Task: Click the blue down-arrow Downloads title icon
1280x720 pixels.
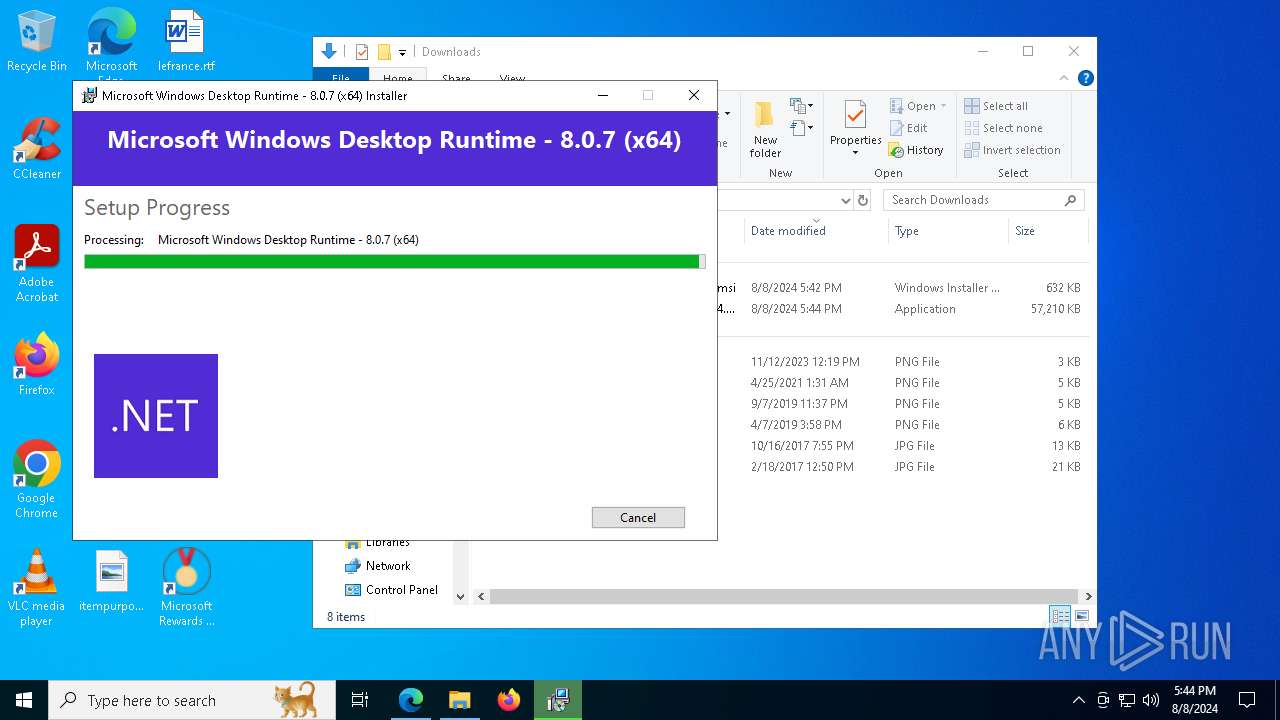Action: pos(329,51)
